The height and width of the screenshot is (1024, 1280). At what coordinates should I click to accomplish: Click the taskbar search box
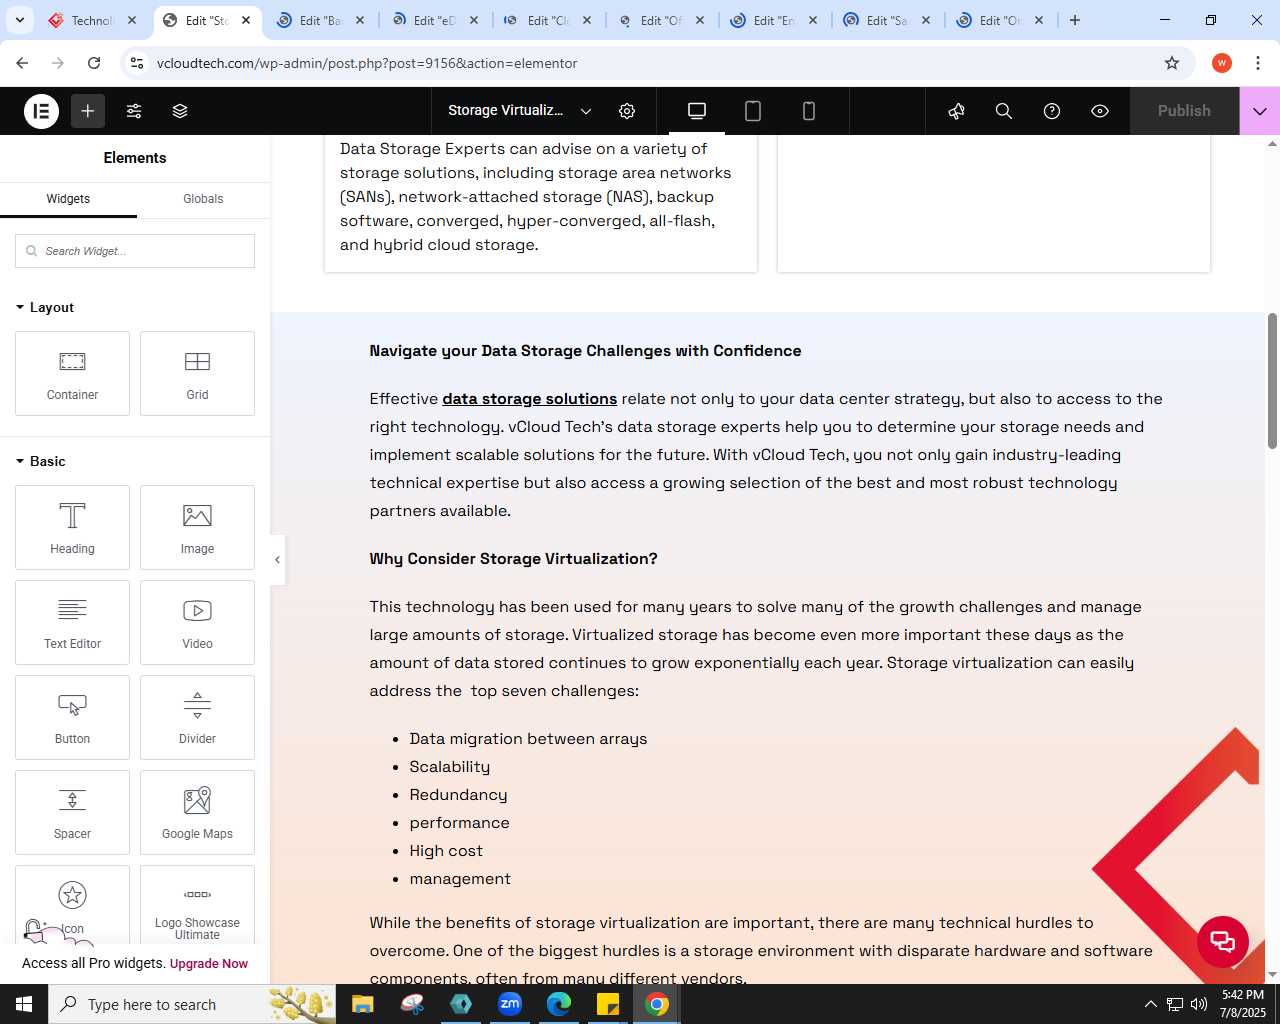click(192, 1004)
